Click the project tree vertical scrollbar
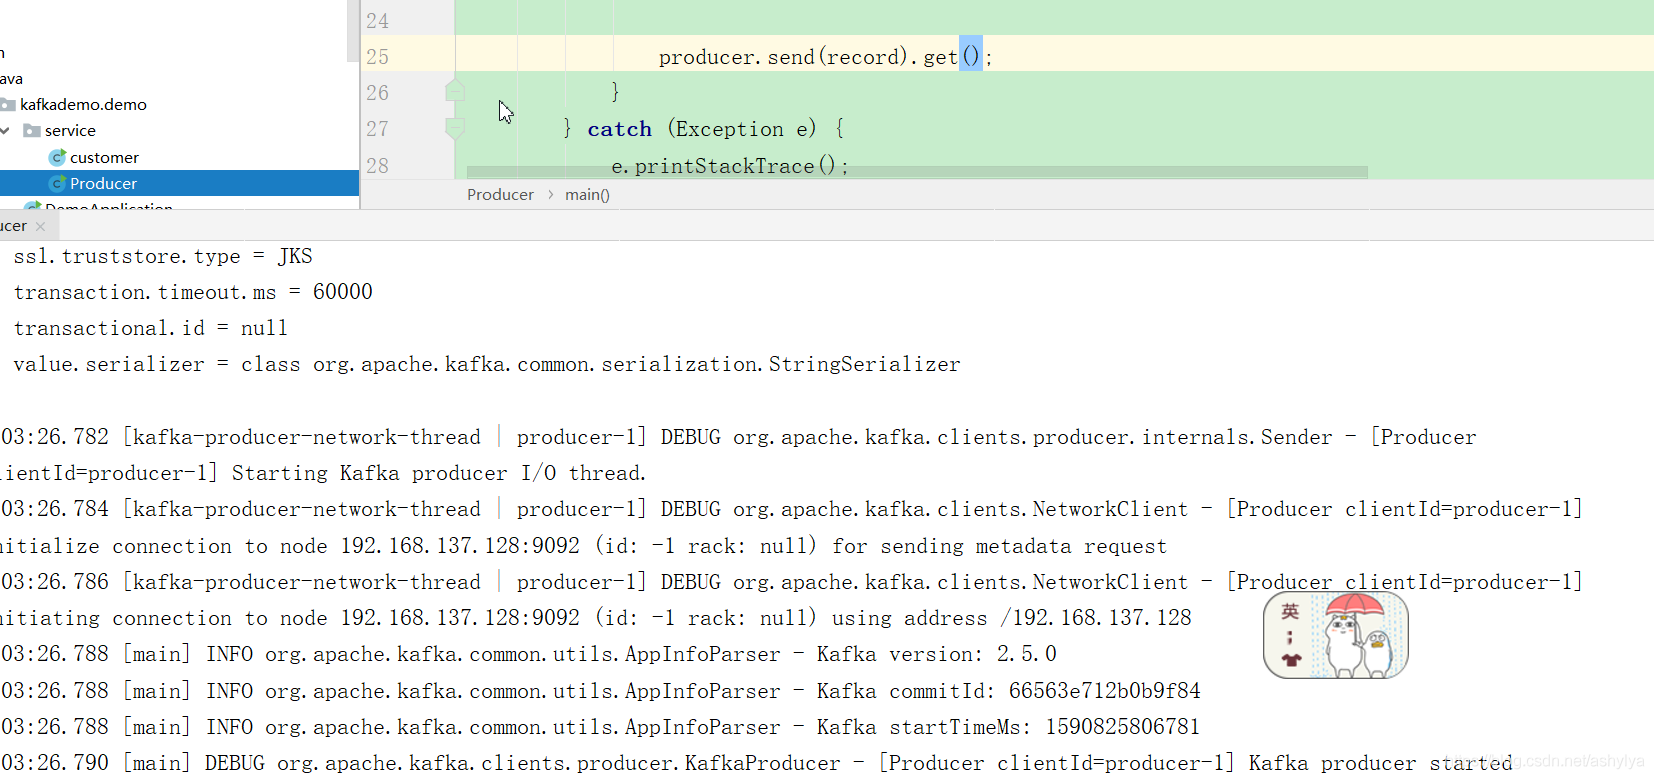The width and height of the screenshot is (1654, 779). point(353,30)
